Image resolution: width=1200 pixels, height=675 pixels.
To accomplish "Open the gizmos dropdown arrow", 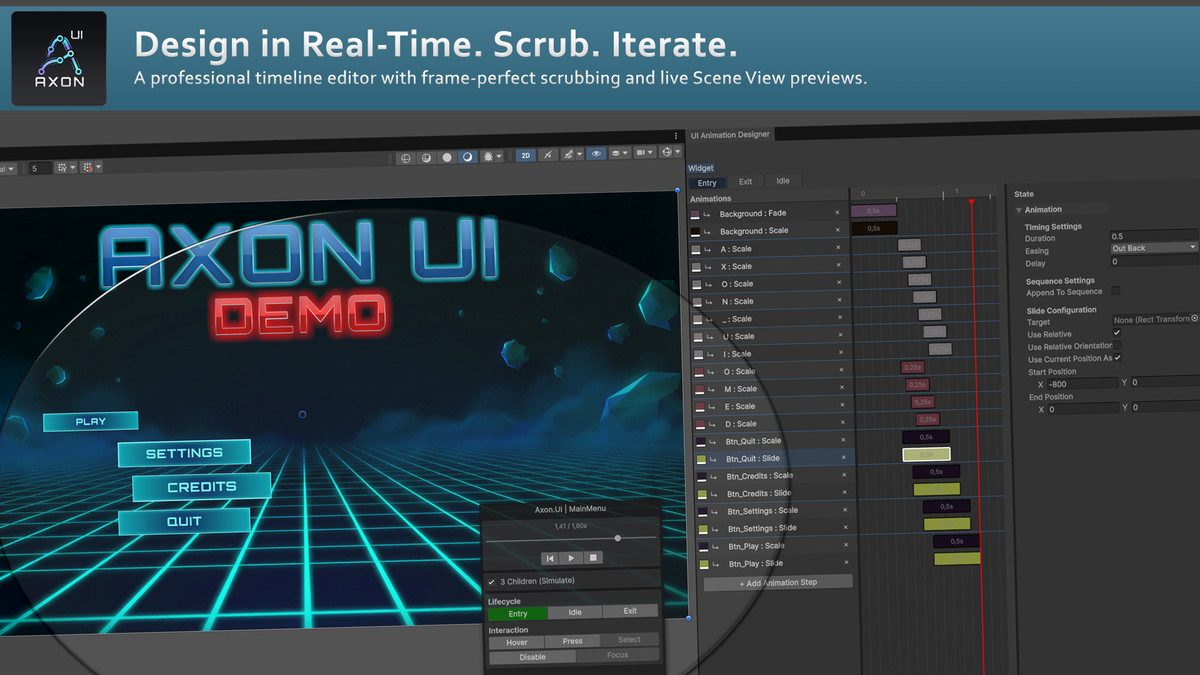I will [x=678, y=151].
